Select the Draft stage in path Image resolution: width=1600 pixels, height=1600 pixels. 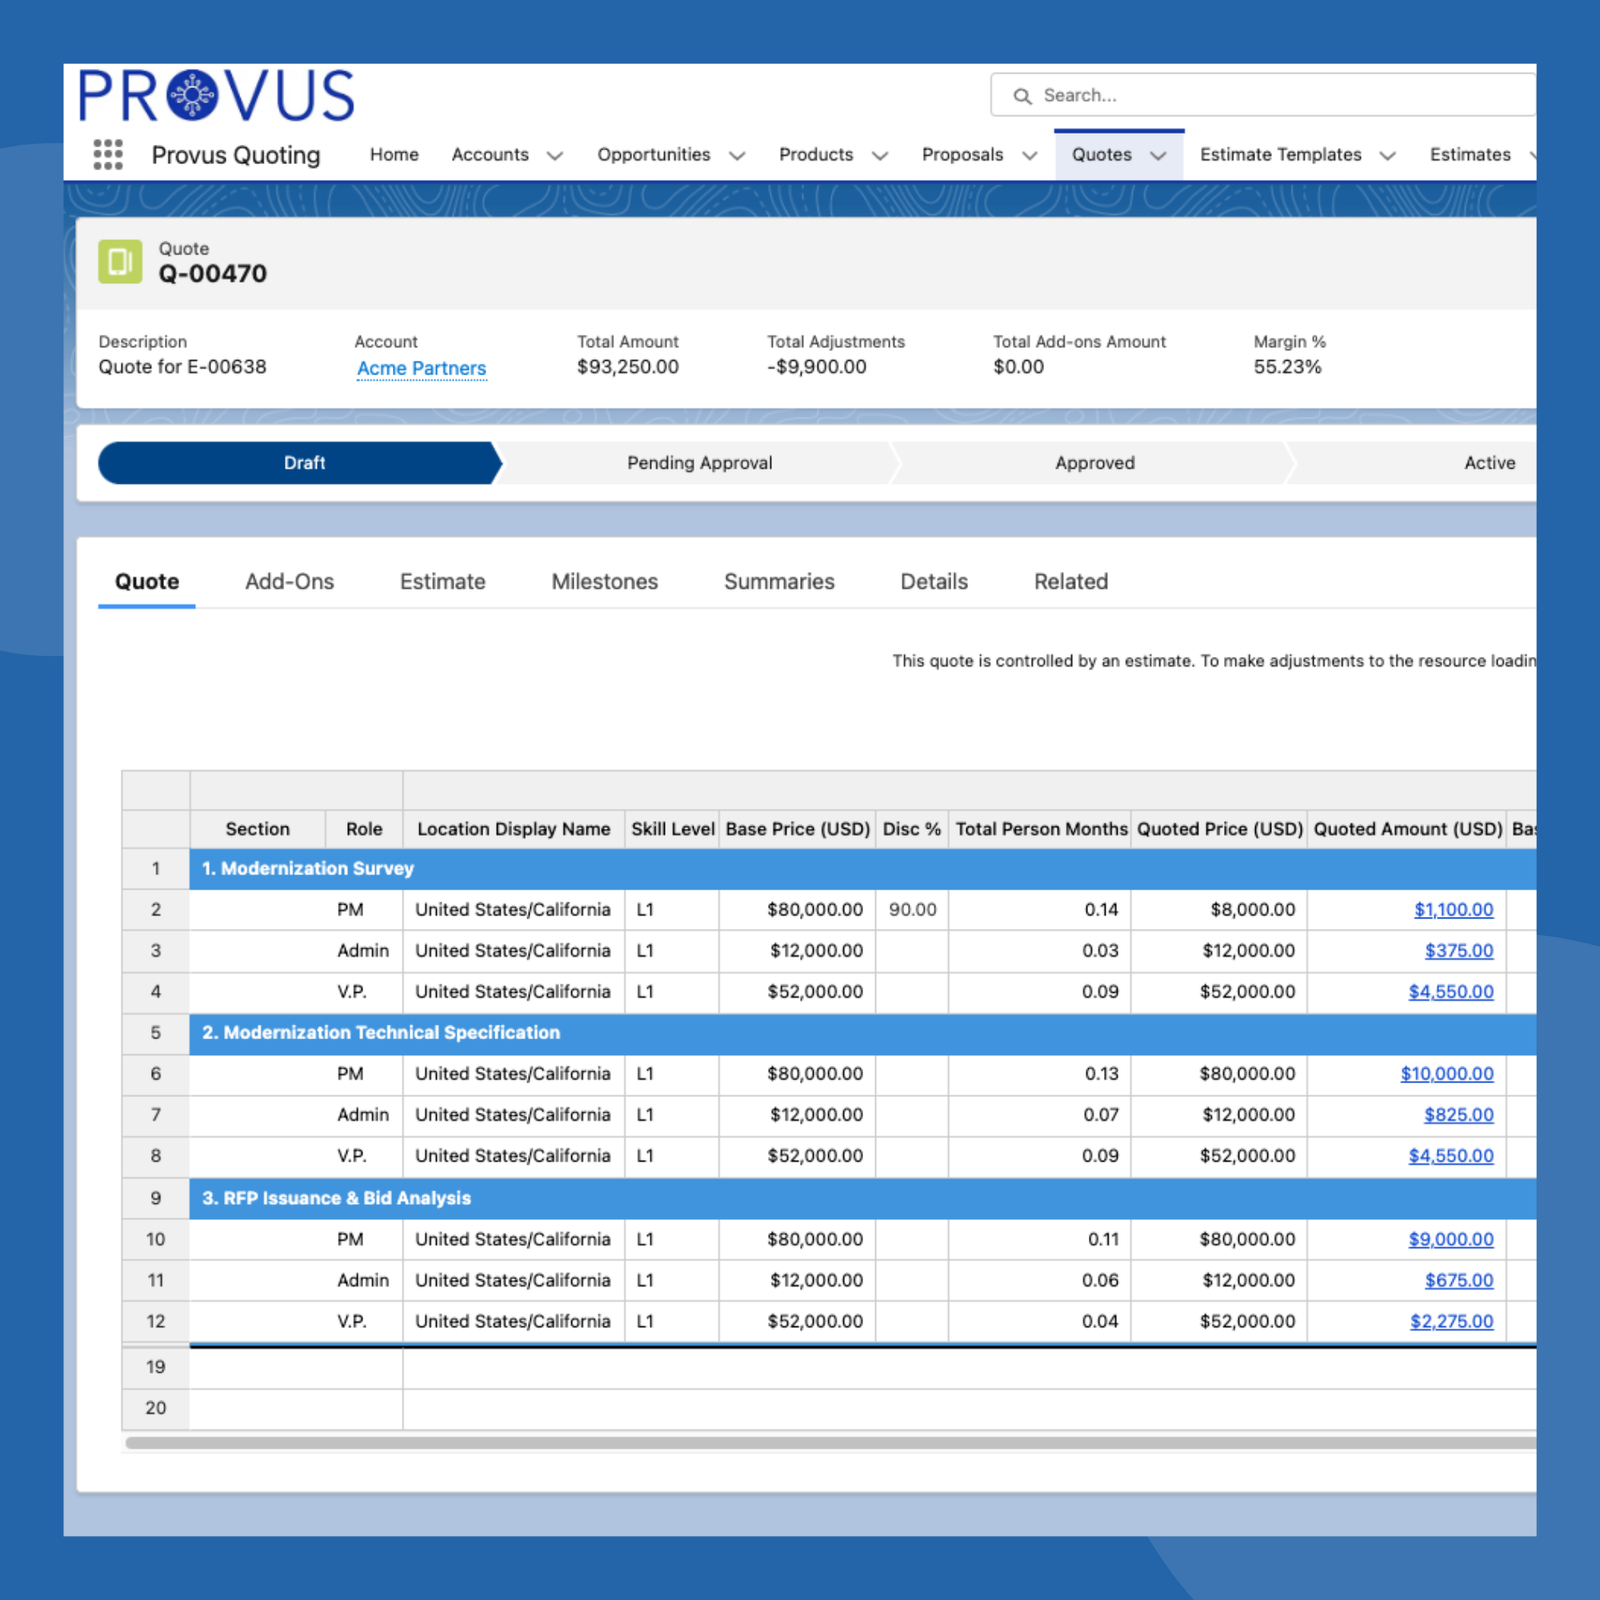pos(300,463)
